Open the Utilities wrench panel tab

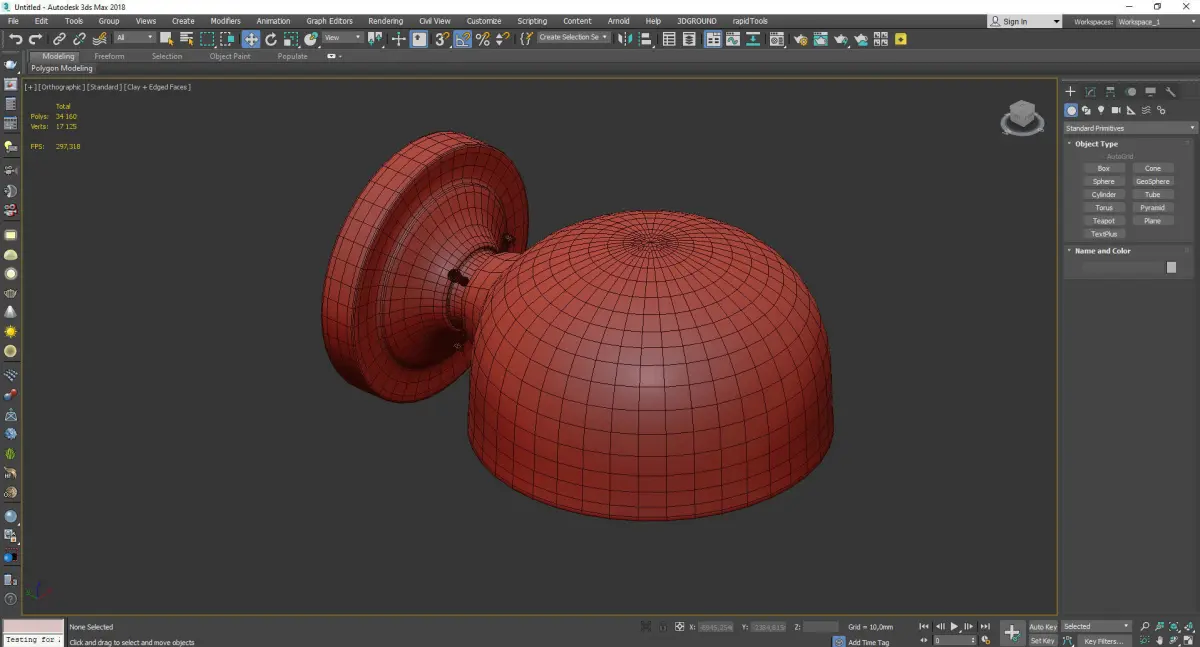pos(1170,92)
